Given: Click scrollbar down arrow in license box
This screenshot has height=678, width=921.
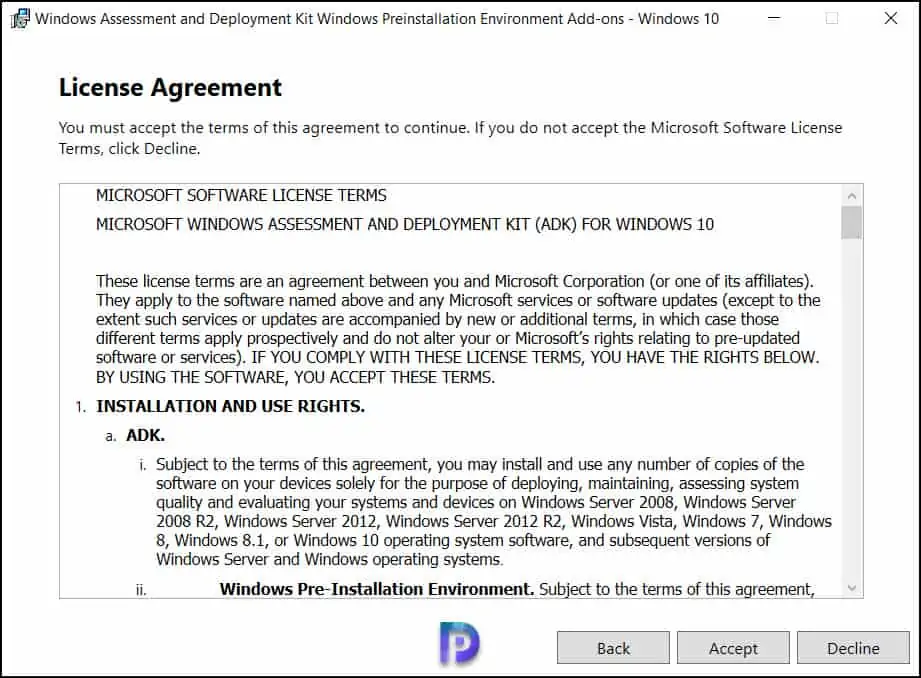Looking at the screenshot, I should pos(852,588).
